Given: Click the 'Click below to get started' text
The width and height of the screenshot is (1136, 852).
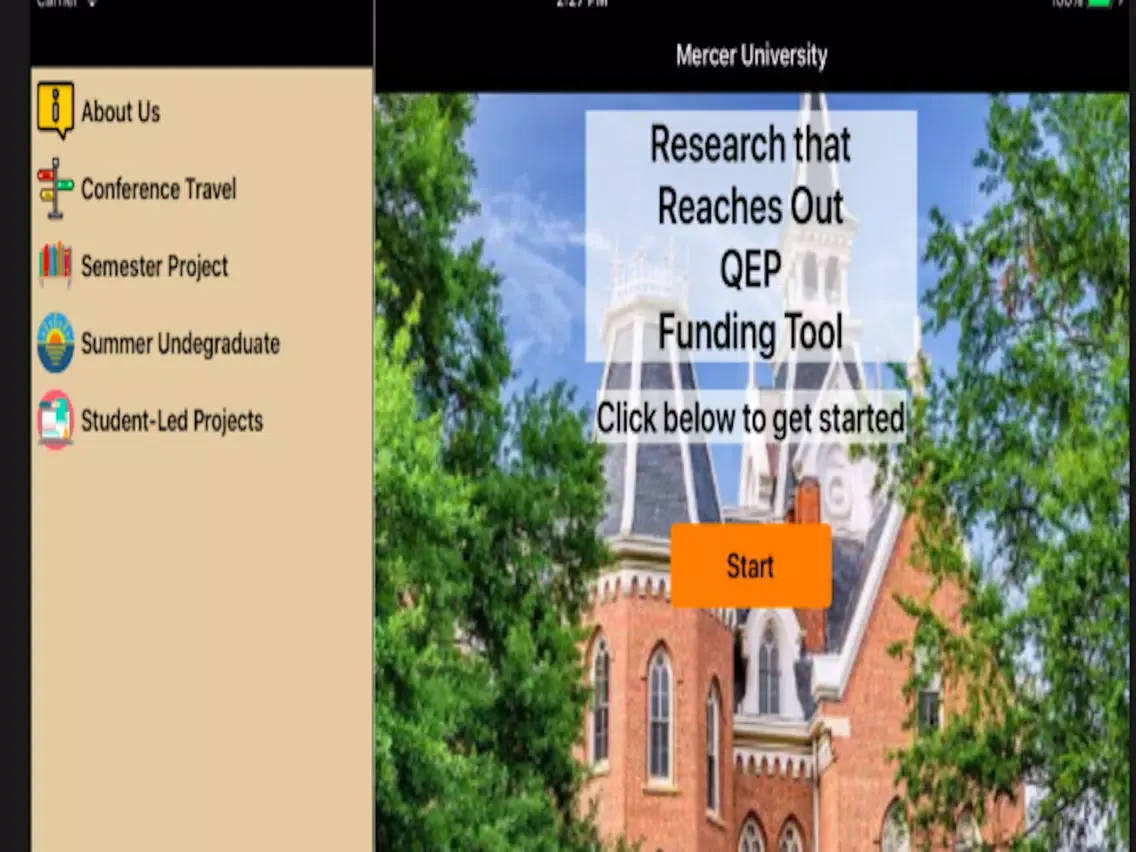Looking at the screenshot, I should coord(751,418).
